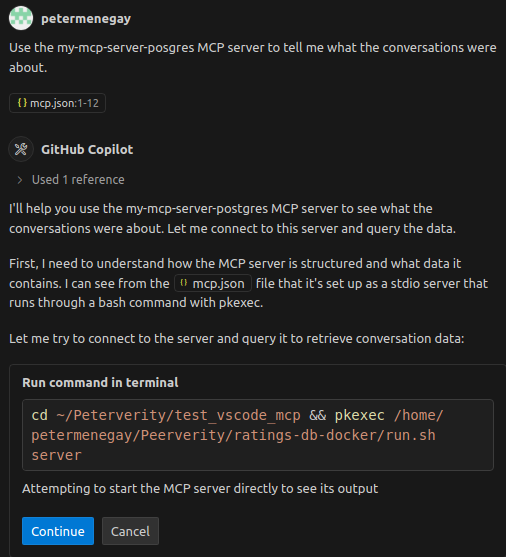Click Continue to run the terminal command
Image resolution: width=506 pixels, height=557 pixels.
[x=58, y=531]
